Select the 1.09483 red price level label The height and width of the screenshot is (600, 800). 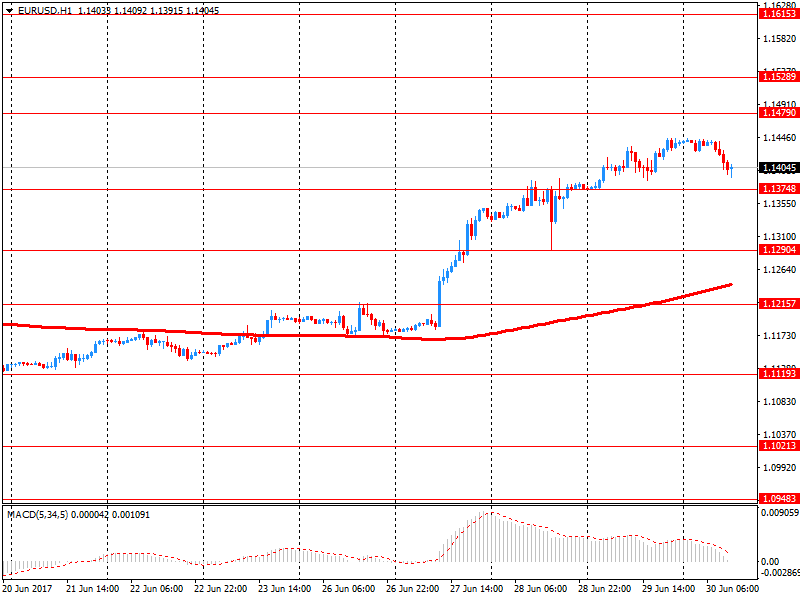point(779,499)
